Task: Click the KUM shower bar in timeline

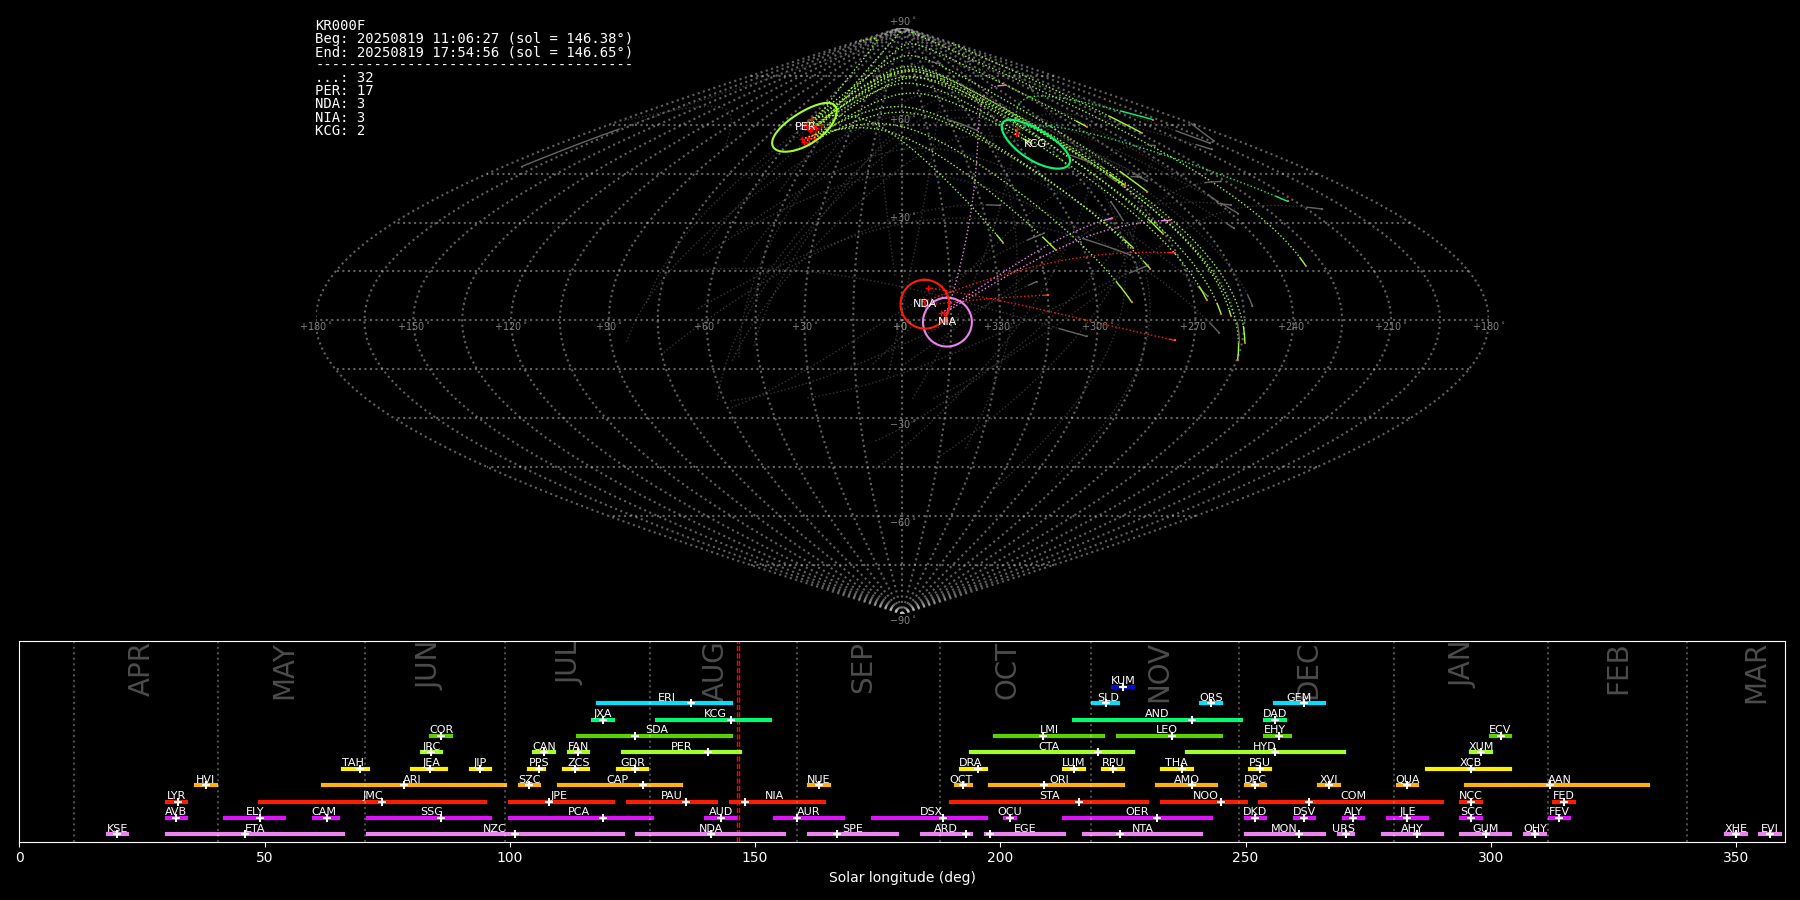Action: click(1123, 687)
